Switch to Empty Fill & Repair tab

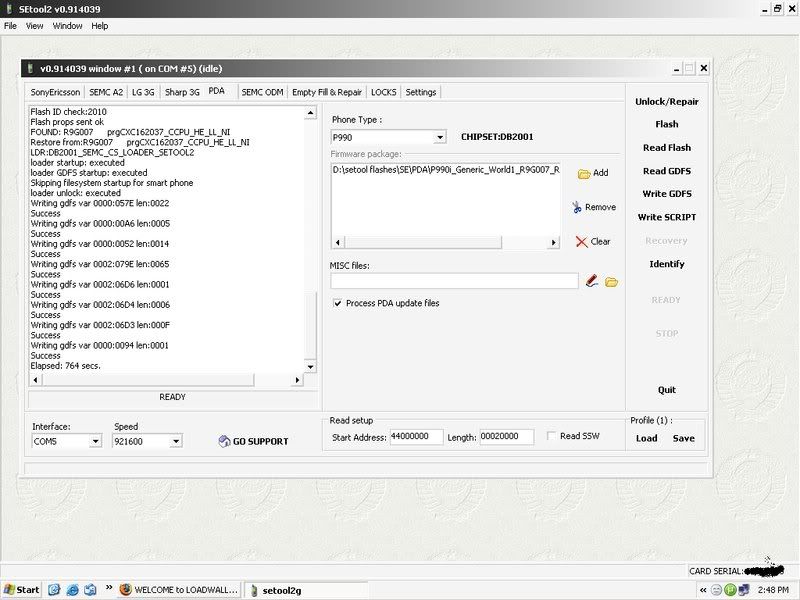pyautogui.click(x=327, y=92)
